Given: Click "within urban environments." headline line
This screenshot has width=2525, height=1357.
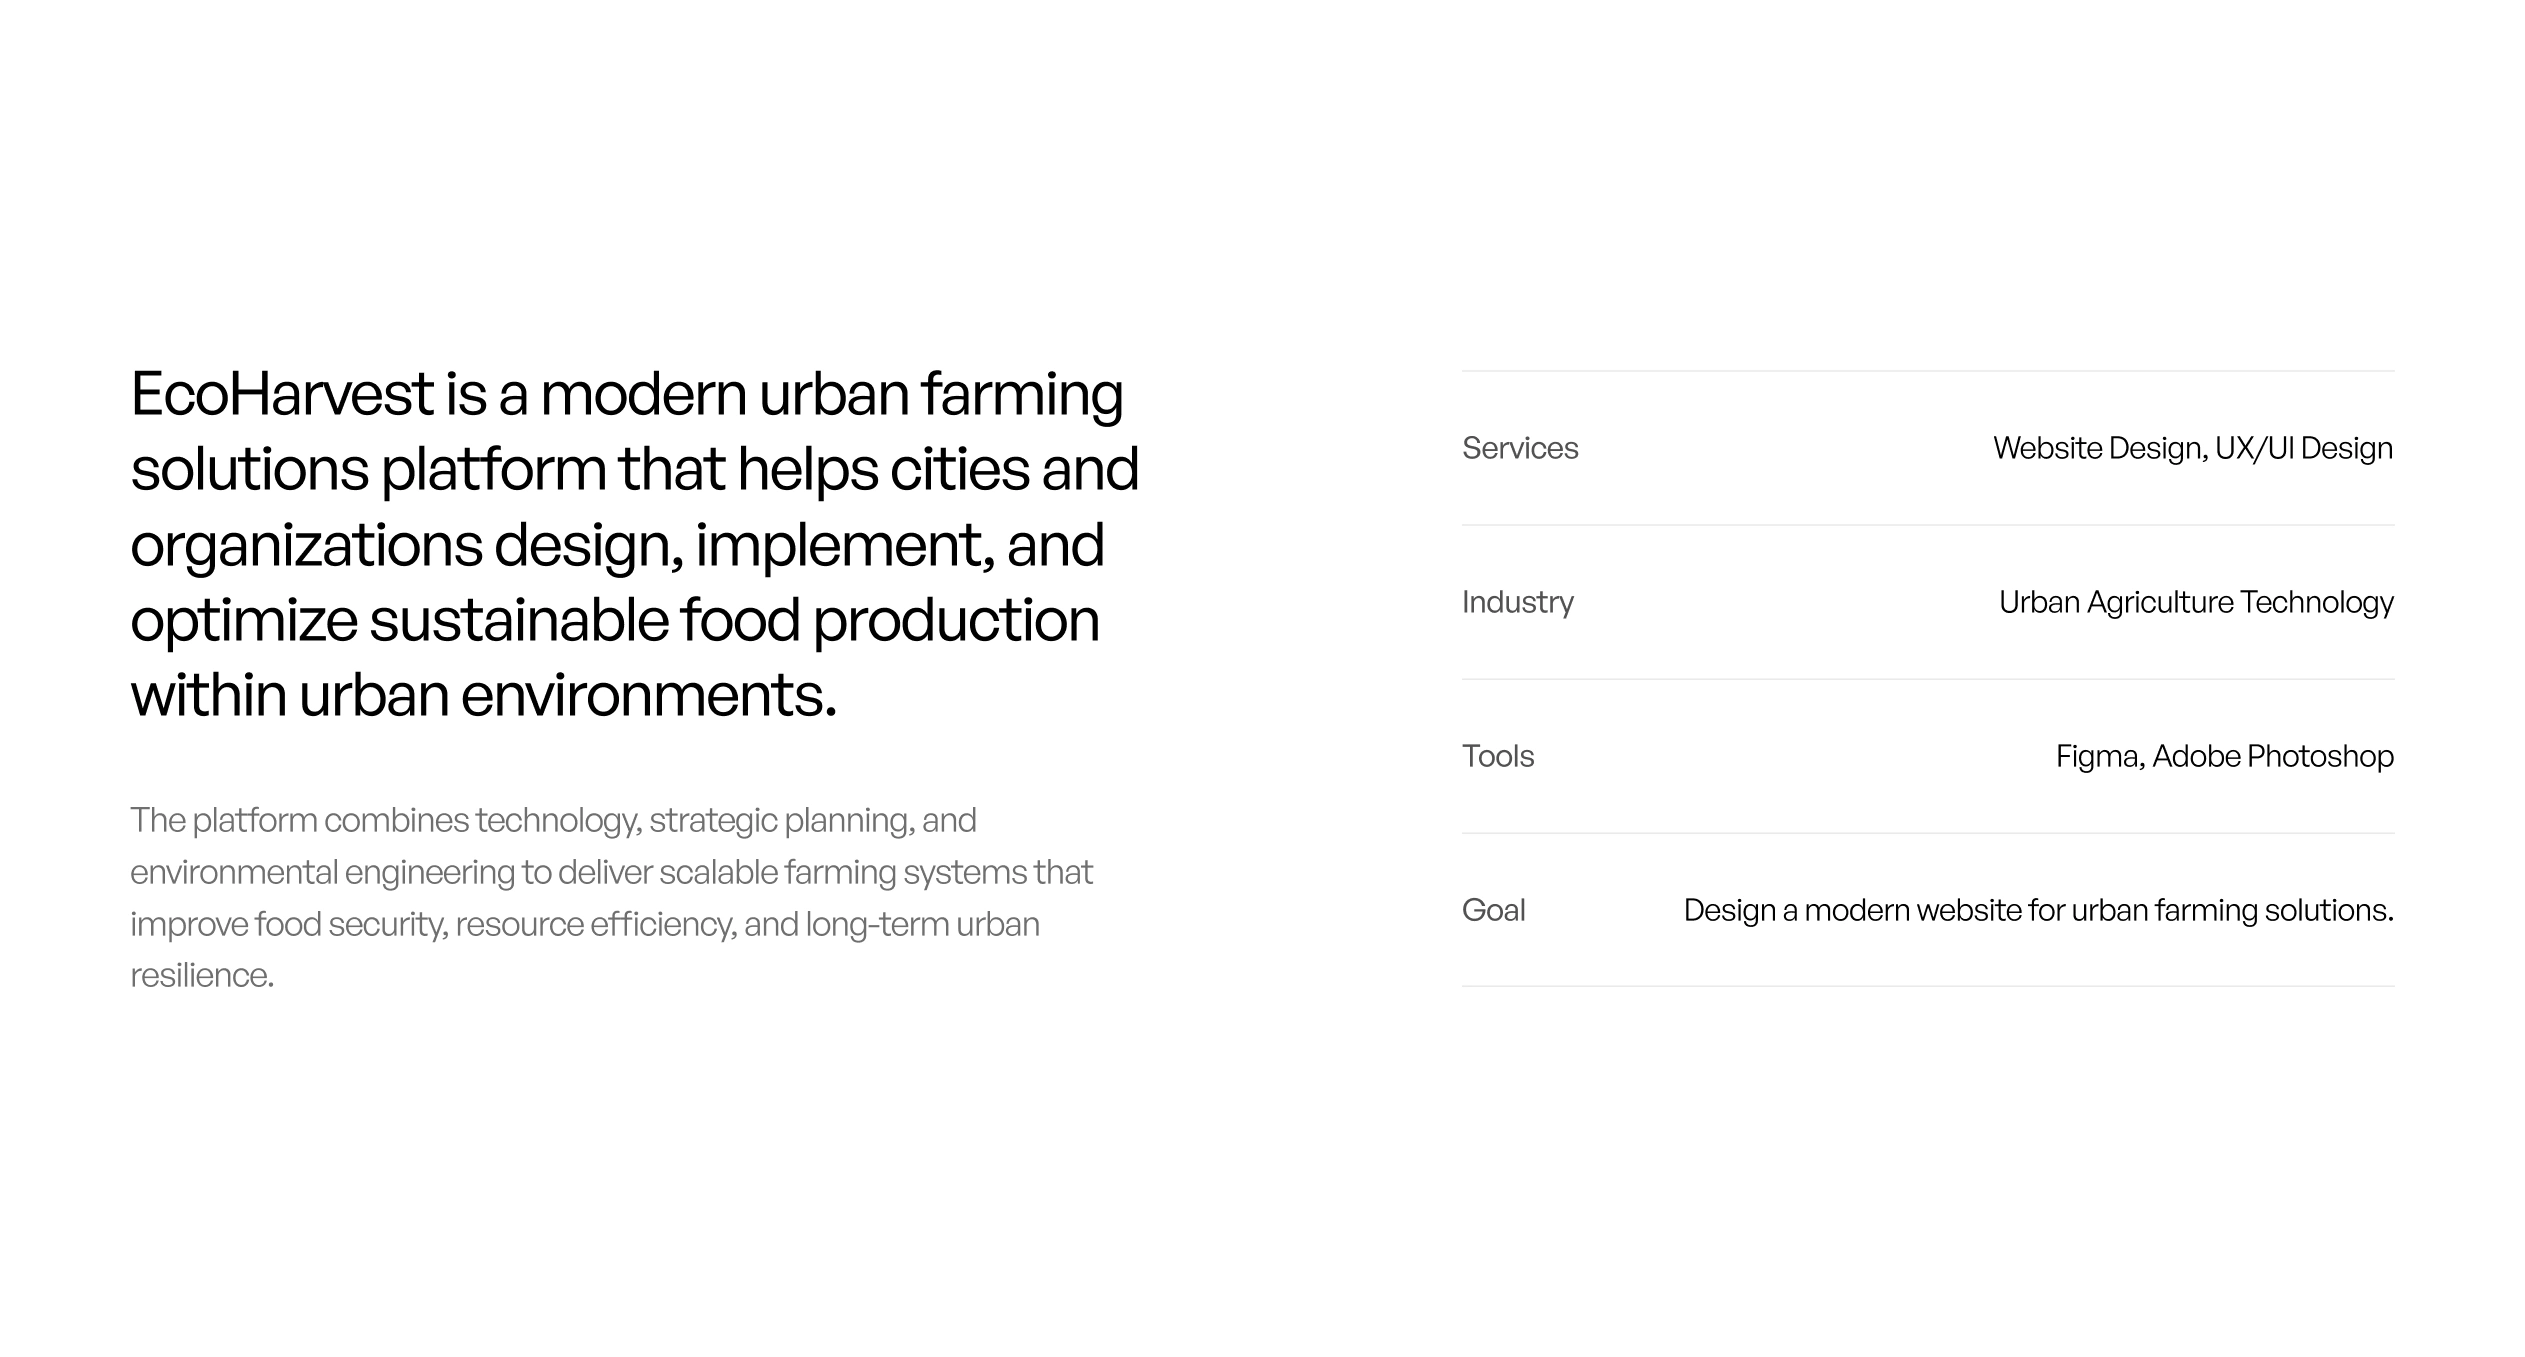Looking at the screenshot, I should click(483, 695).
